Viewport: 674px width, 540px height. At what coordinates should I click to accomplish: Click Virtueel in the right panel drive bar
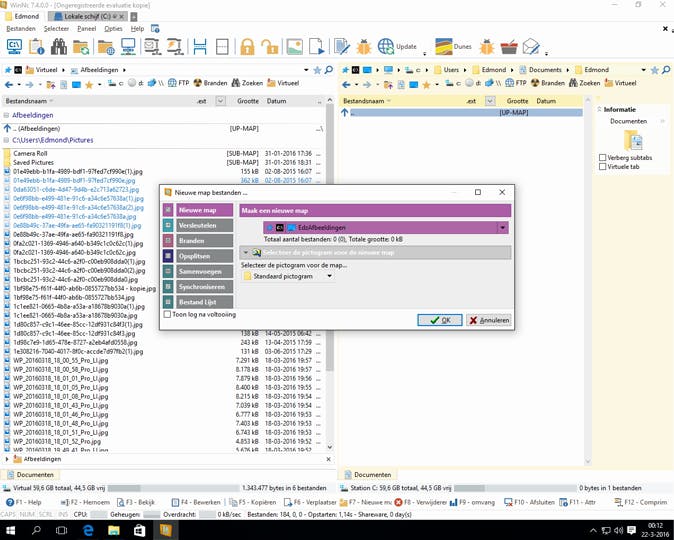pos(620,83)
